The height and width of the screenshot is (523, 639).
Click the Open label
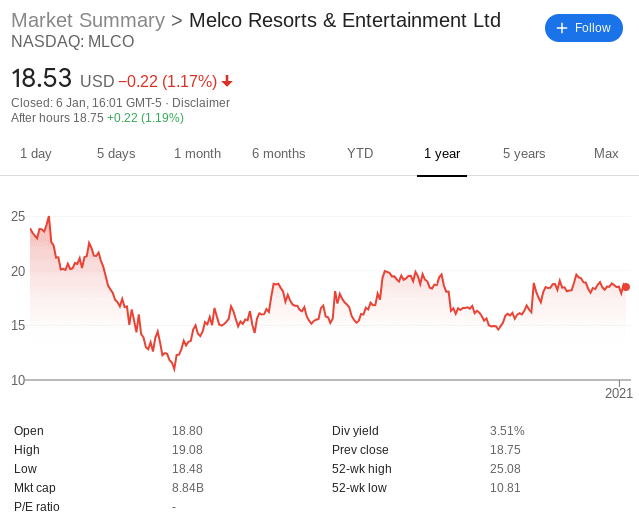click(29, 431)
